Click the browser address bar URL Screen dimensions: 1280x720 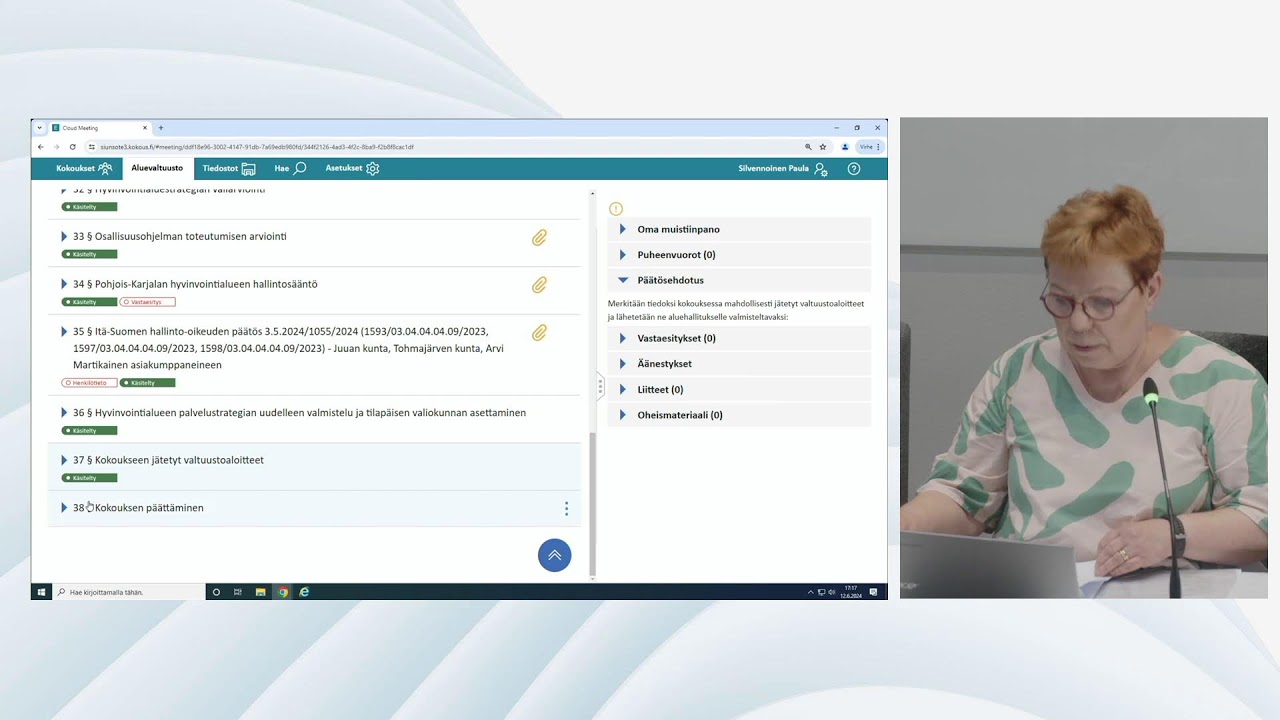(x=257, y=147)
